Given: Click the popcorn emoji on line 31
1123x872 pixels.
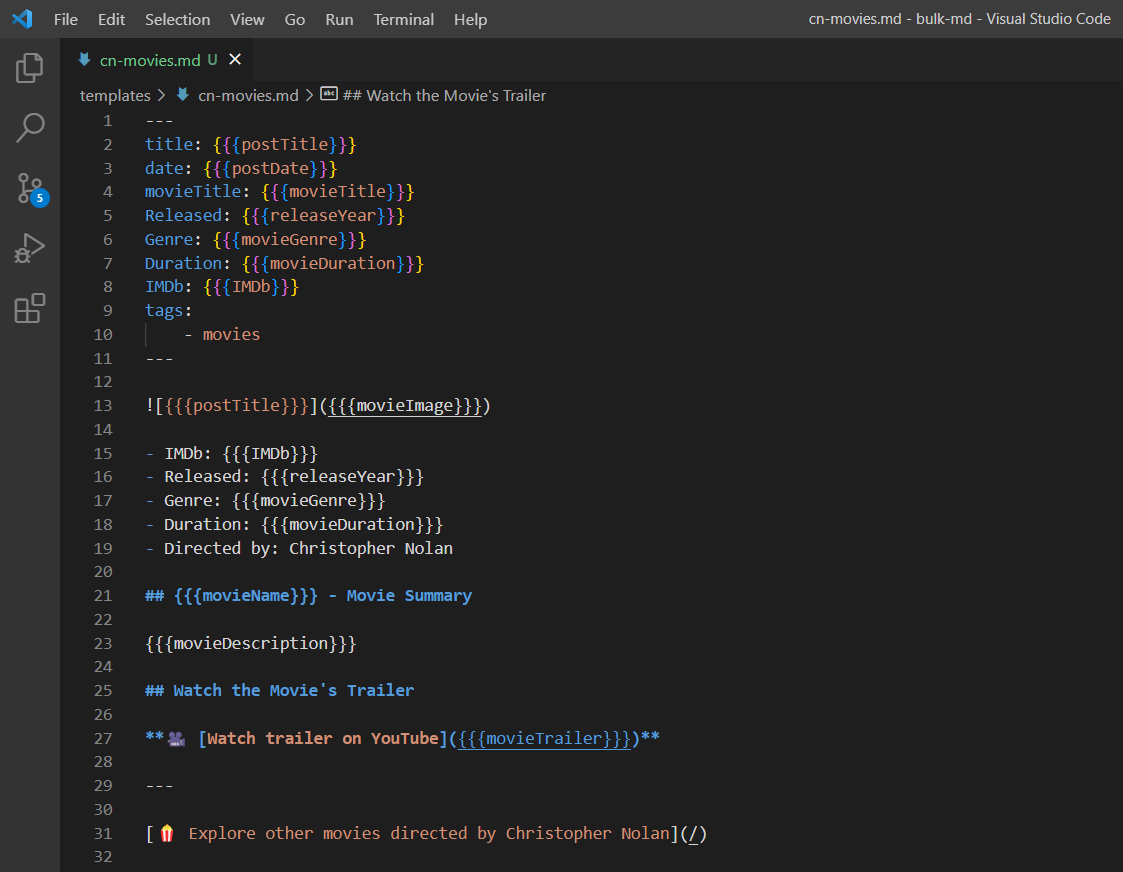Looking at the screenshot, I should coord(167,833).
